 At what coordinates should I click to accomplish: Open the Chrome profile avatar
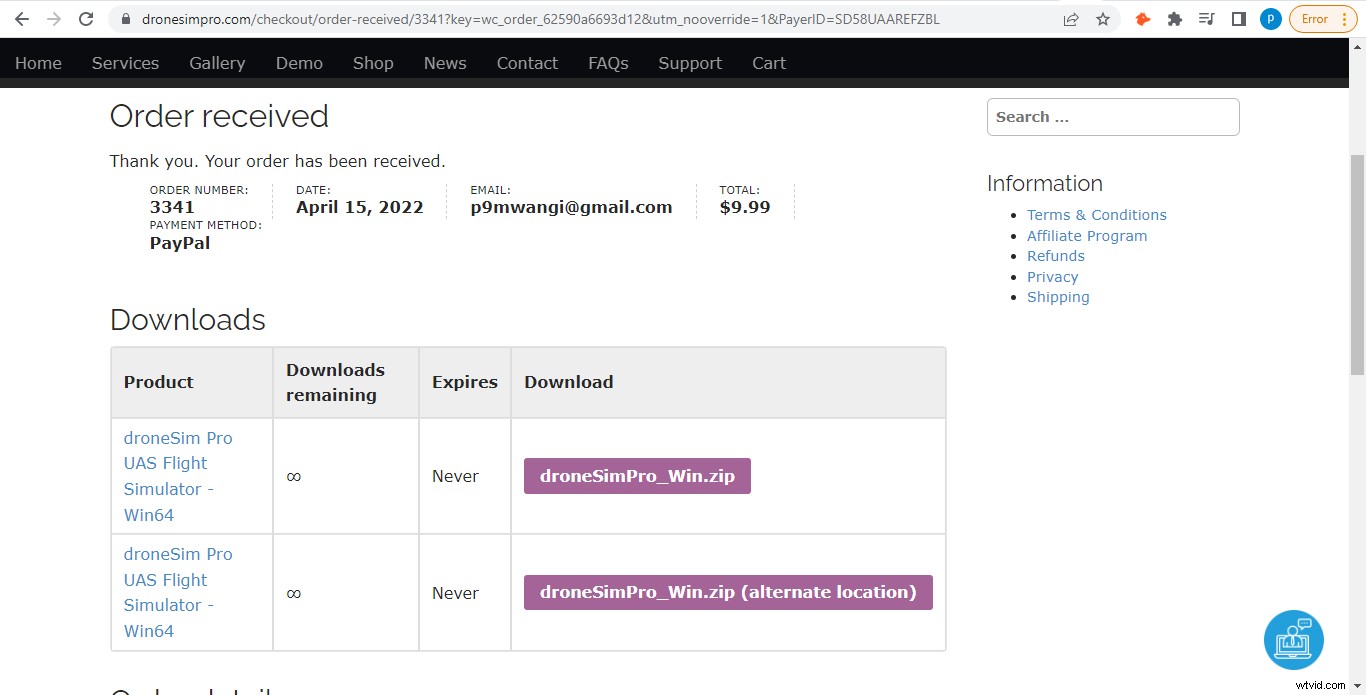click(x=1270, y=19)
